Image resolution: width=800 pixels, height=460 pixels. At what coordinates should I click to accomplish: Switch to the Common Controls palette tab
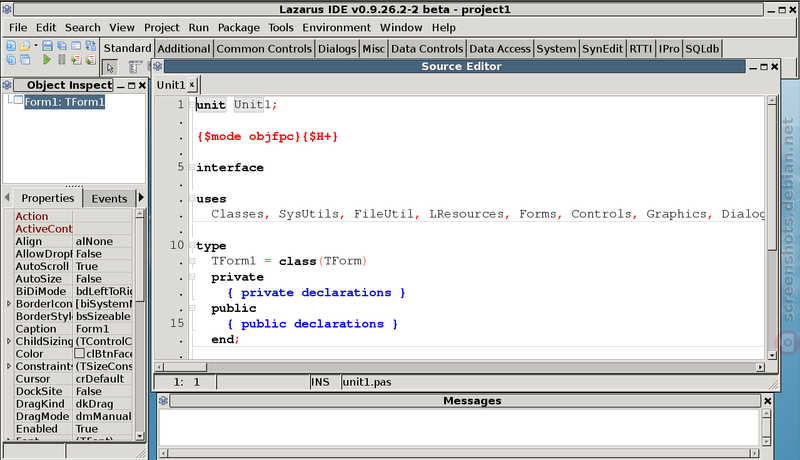pos(264,49)
